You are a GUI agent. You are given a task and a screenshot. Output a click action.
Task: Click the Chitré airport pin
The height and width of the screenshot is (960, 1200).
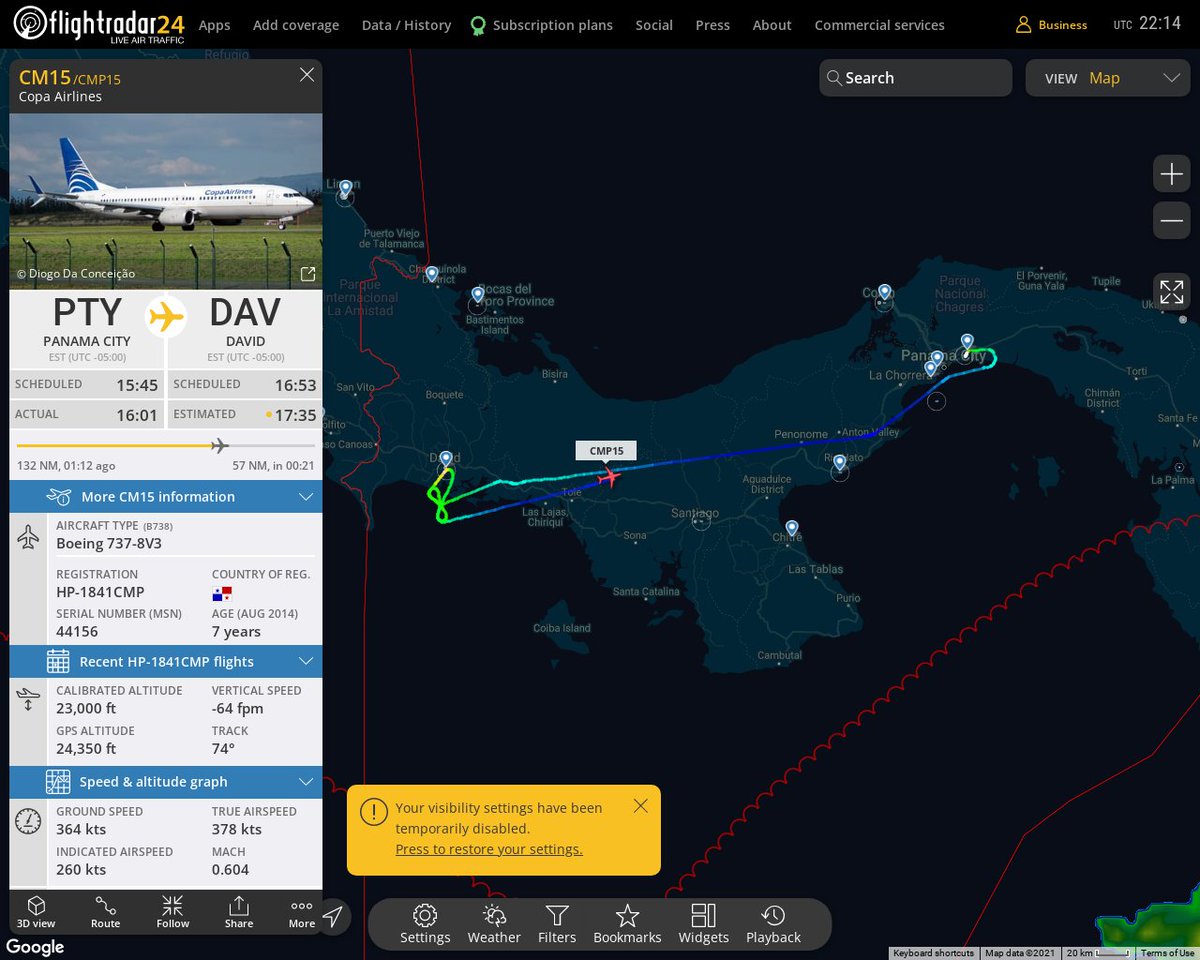792,528
